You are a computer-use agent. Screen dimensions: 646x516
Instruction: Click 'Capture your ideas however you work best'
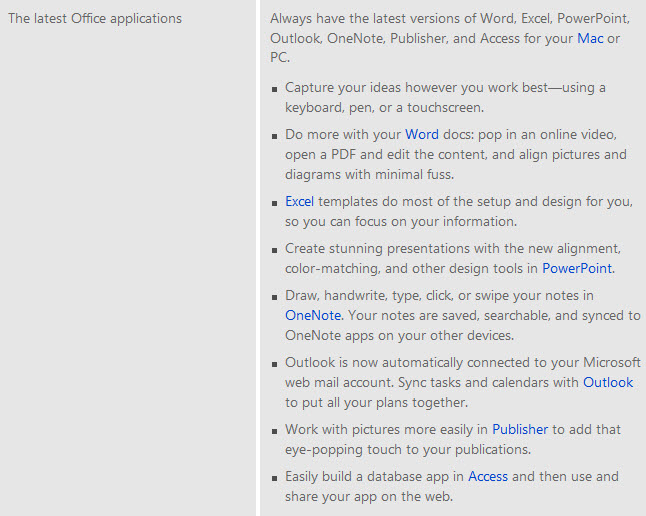[417, 87]
